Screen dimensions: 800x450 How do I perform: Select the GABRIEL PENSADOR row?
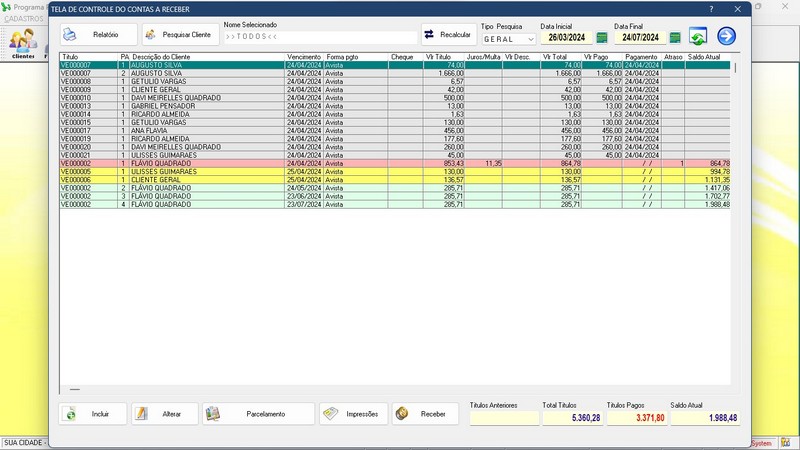tap(395, 106)
